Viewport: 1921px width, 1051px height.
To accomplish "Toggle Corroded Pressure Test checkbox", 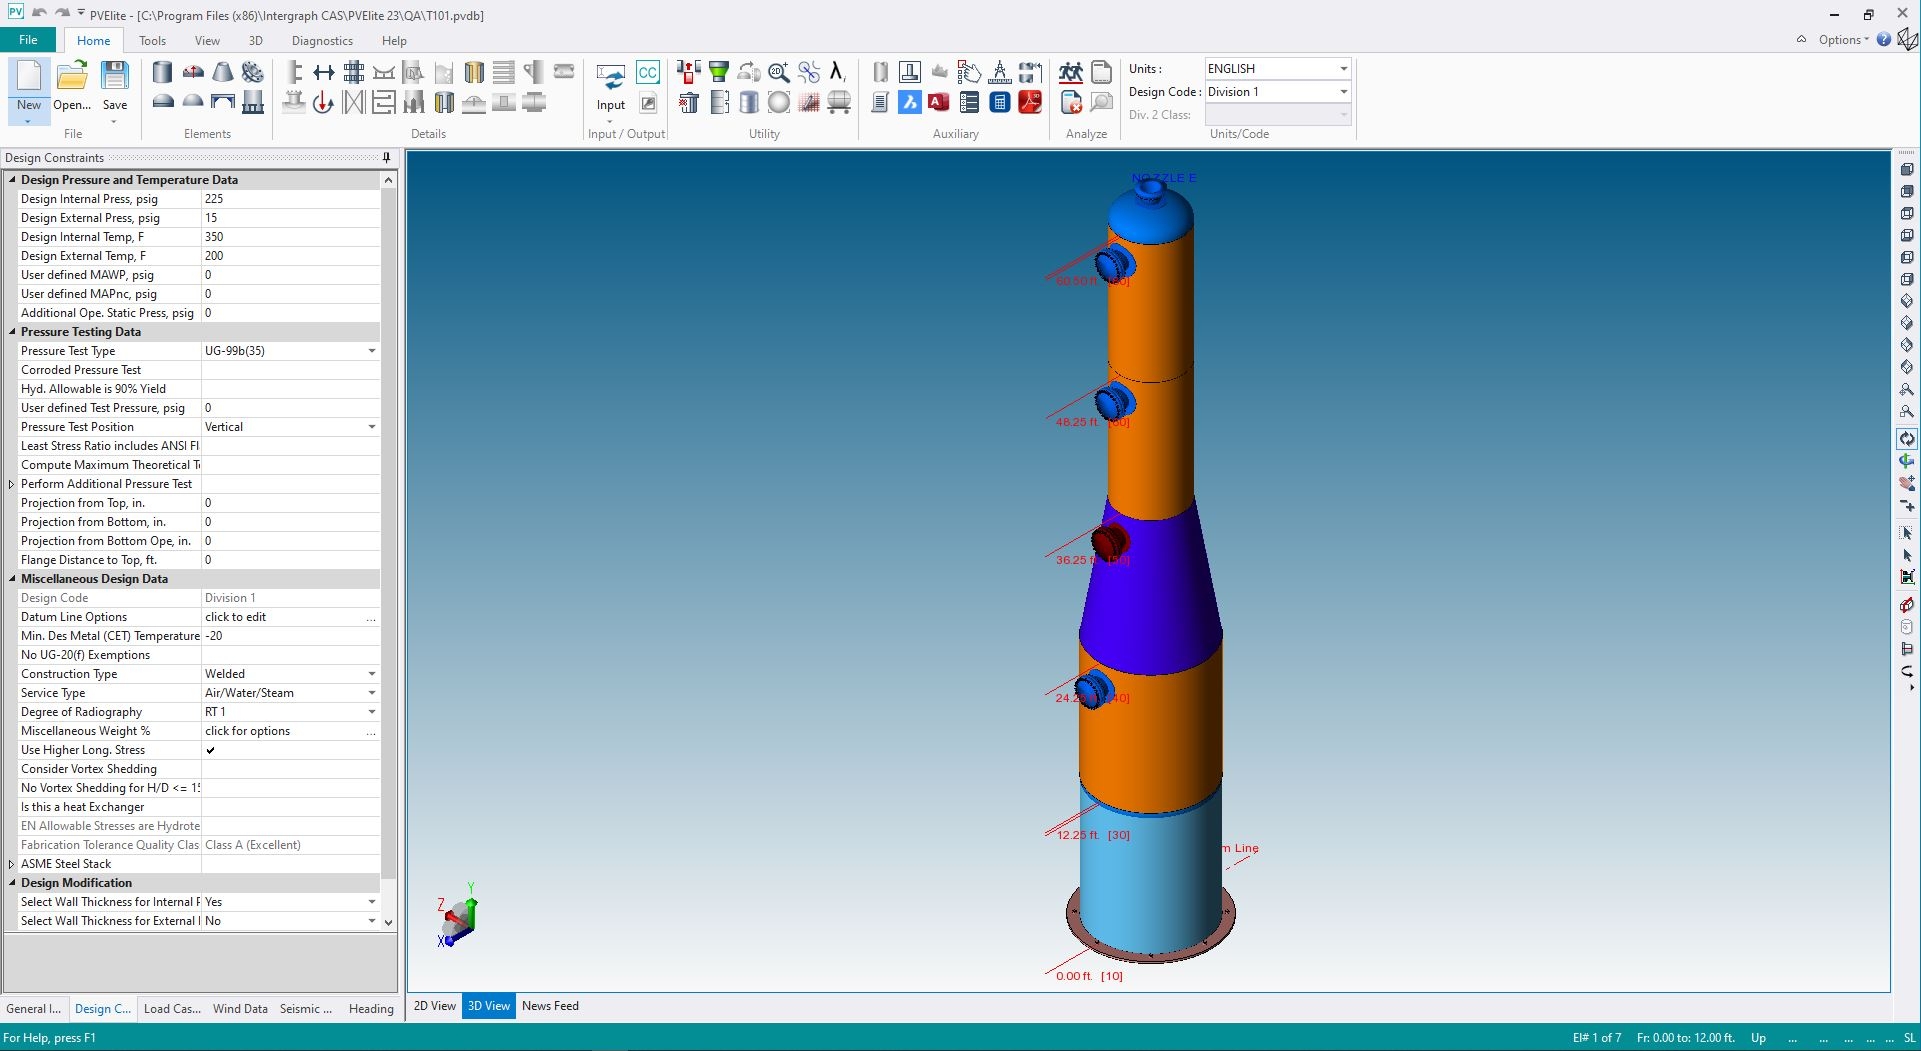I will (291, 370).
